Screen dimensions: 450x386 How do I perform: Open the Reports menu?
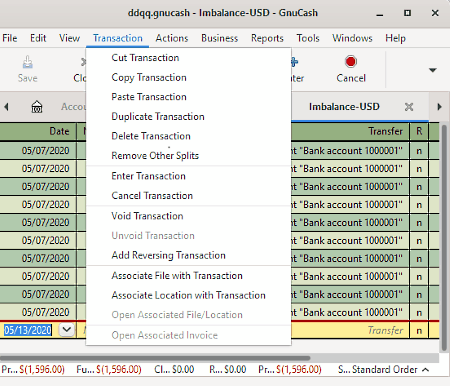(267, 38)
